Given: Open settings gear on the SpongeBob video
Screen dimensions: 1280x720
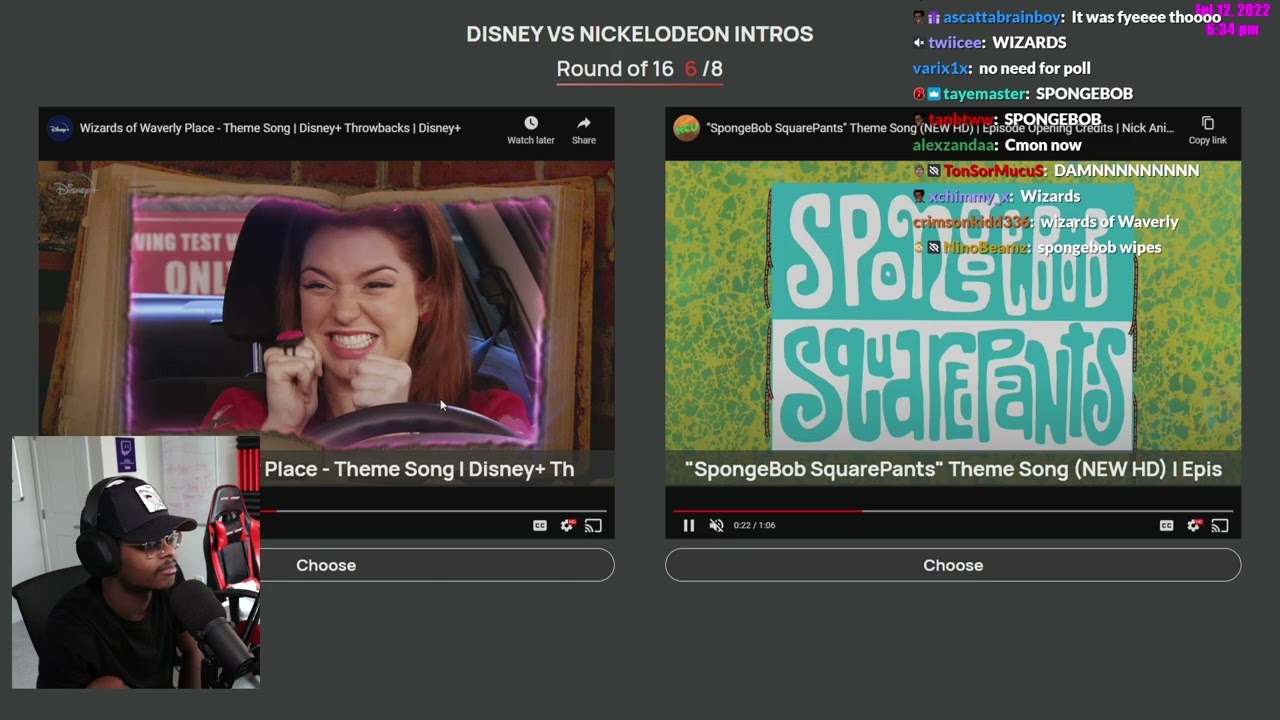Looking at the screenshot, I should click(x=1193, y=525).
